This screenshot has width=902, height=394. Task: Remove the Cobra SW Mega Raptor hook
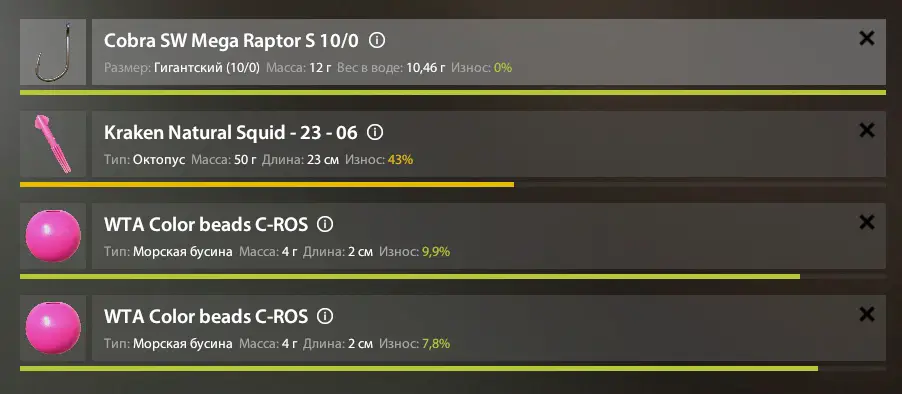coord(866,39)
